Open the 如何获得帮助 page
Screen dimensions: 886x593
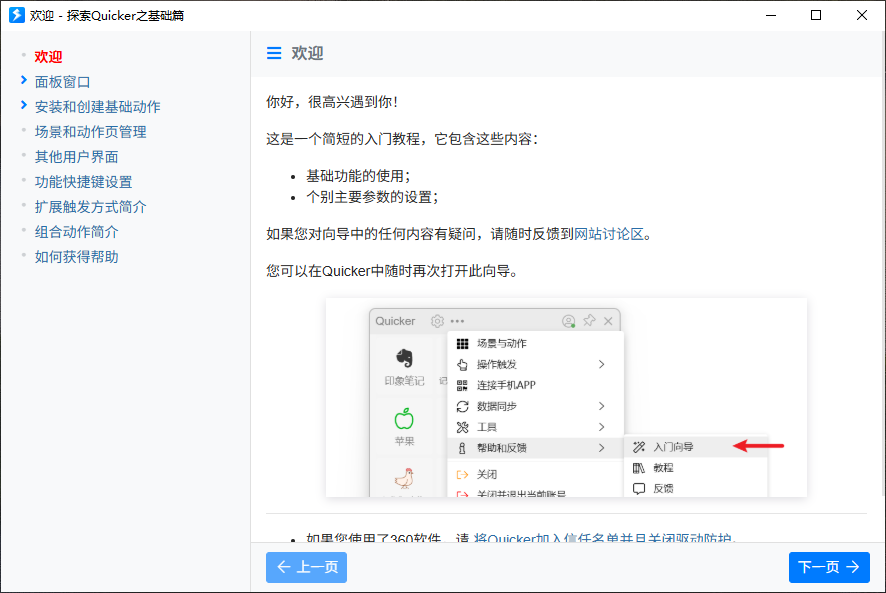coord(76,256)
